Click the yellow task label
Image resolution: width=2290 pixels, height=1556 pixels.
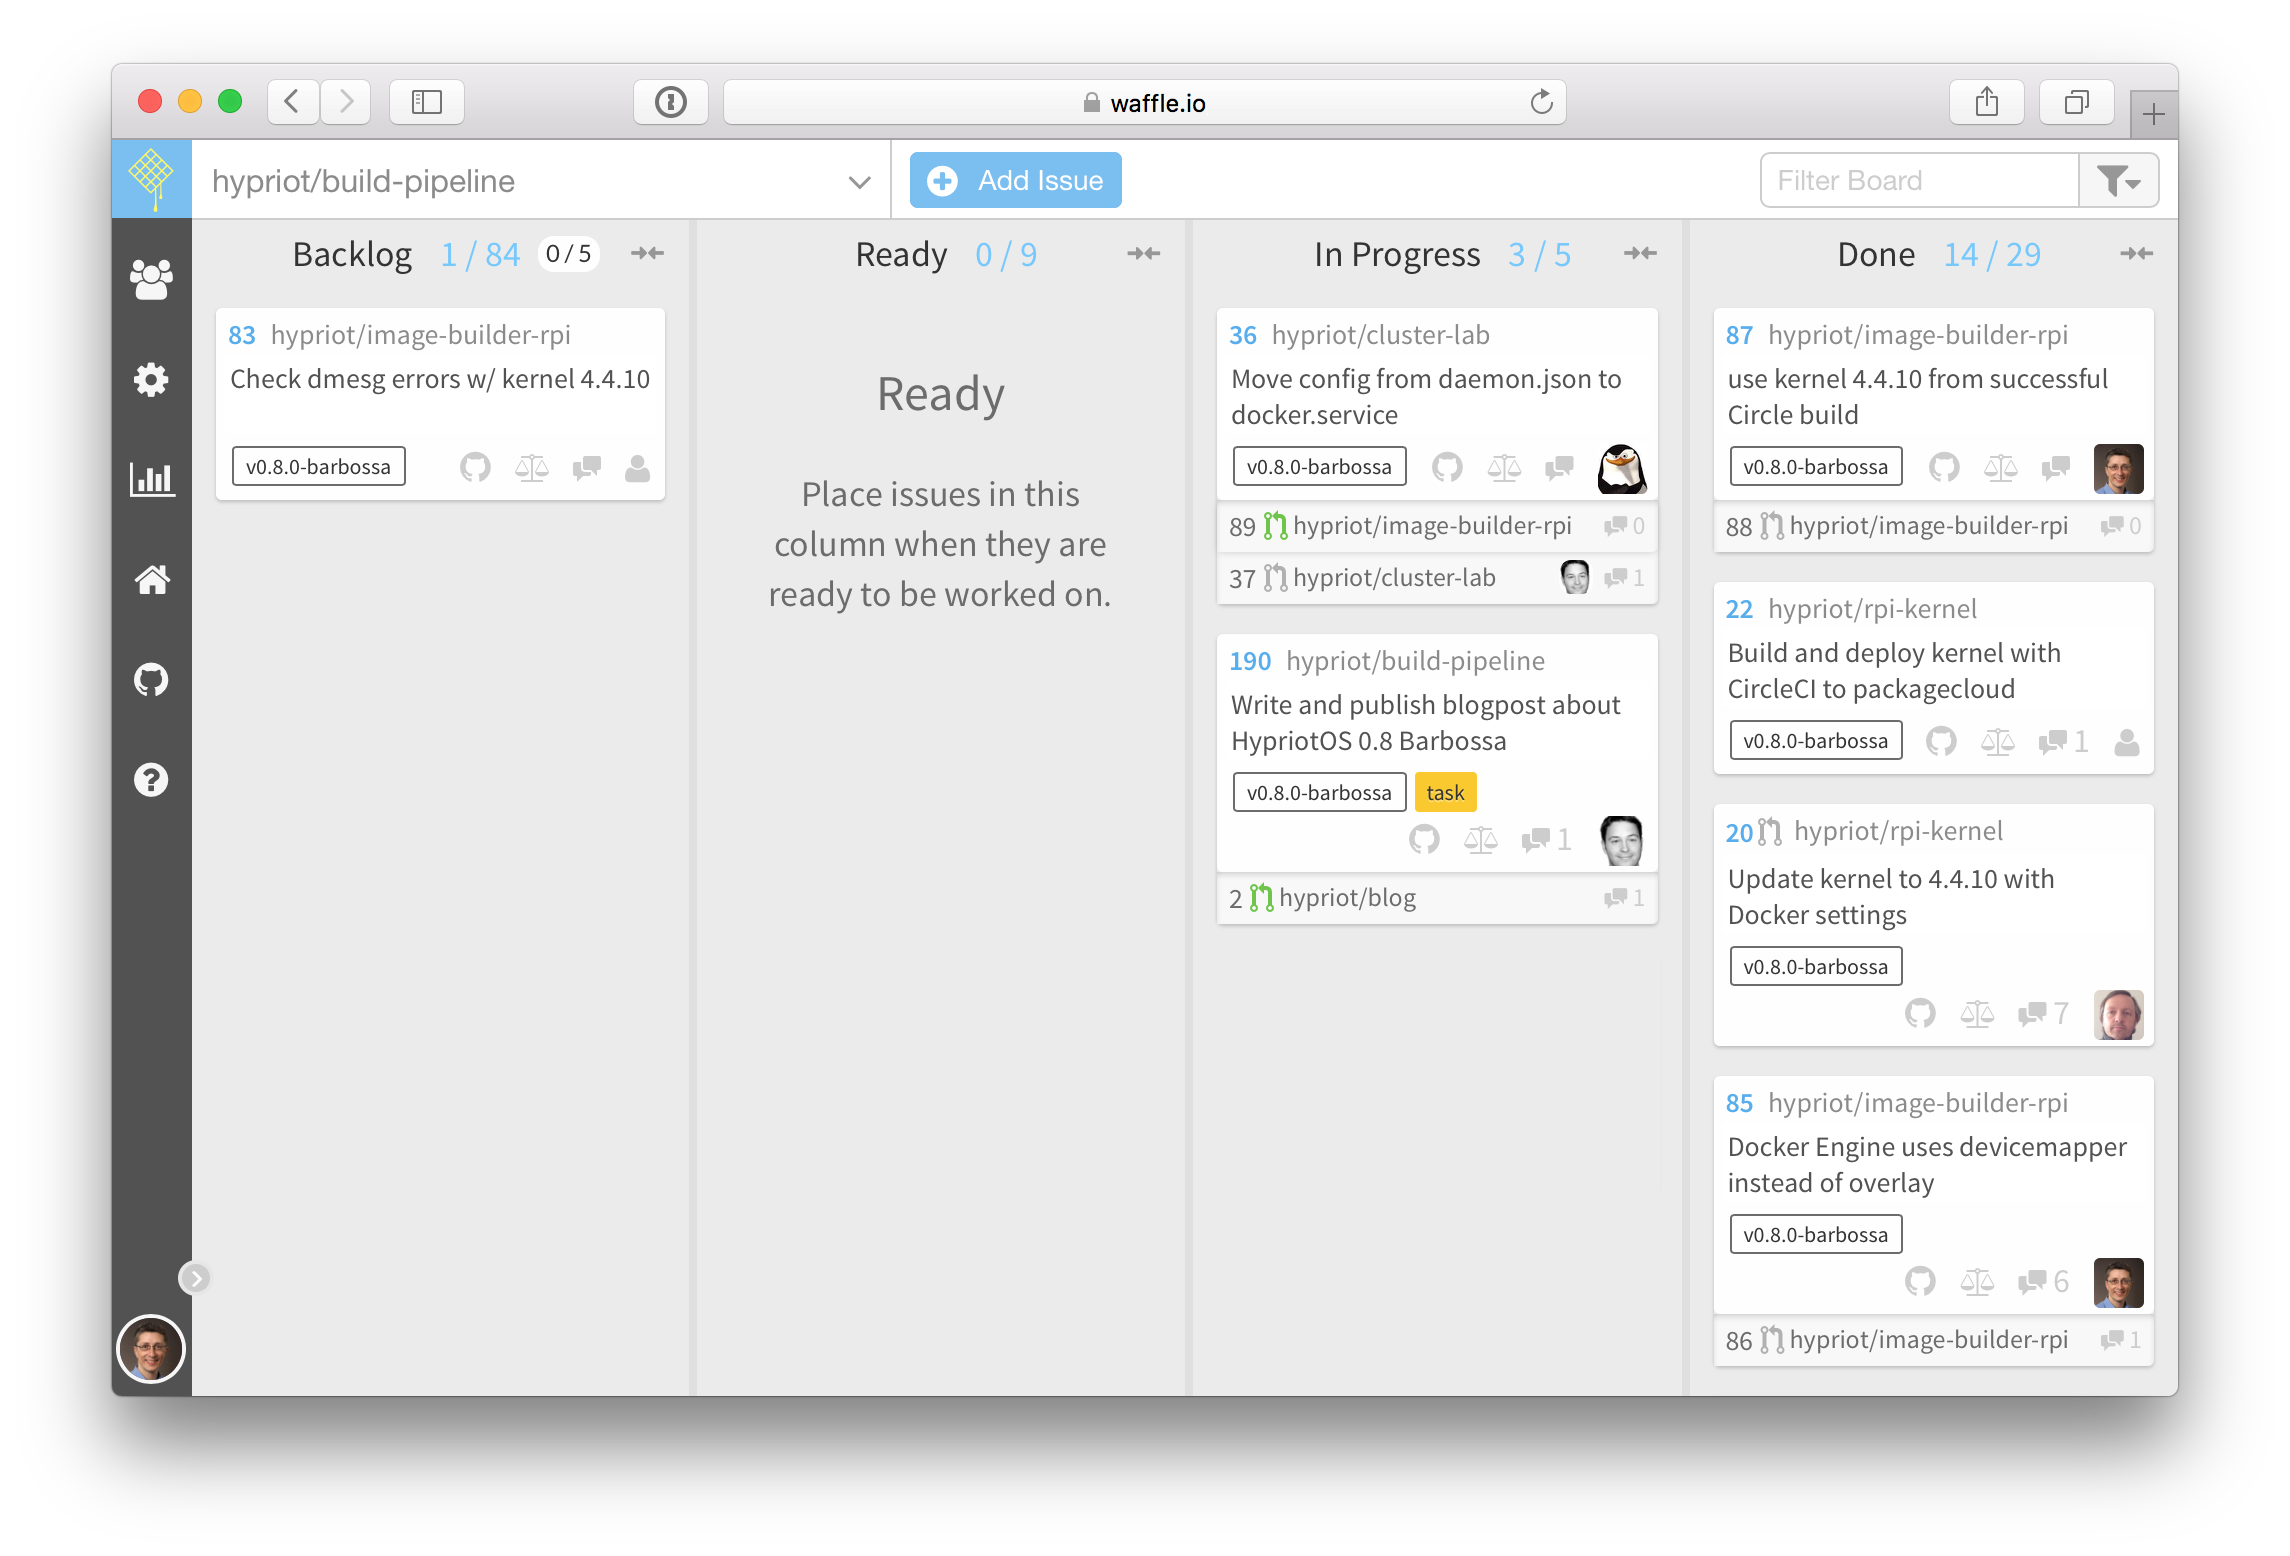1444,793
